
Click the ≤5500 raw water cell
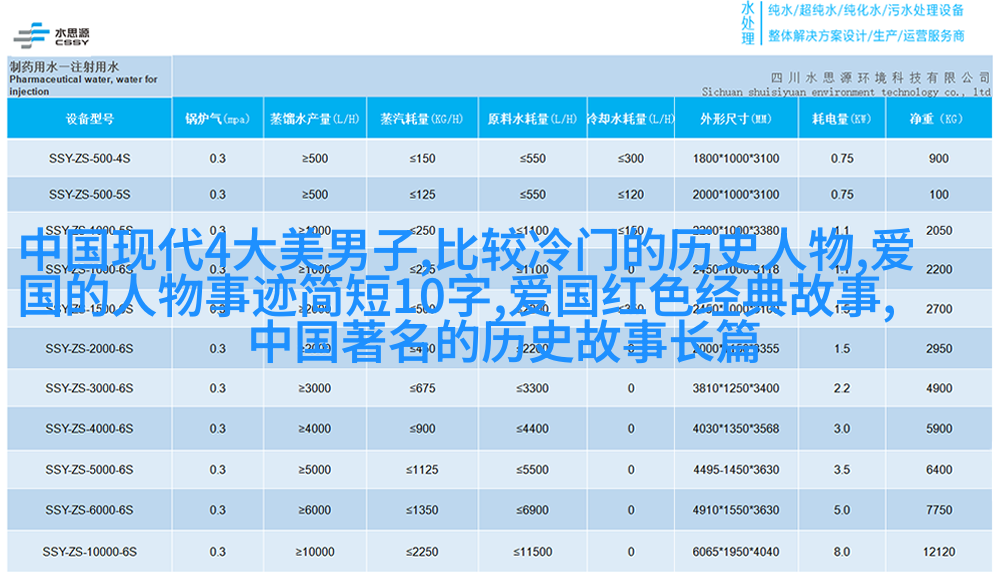533,470
